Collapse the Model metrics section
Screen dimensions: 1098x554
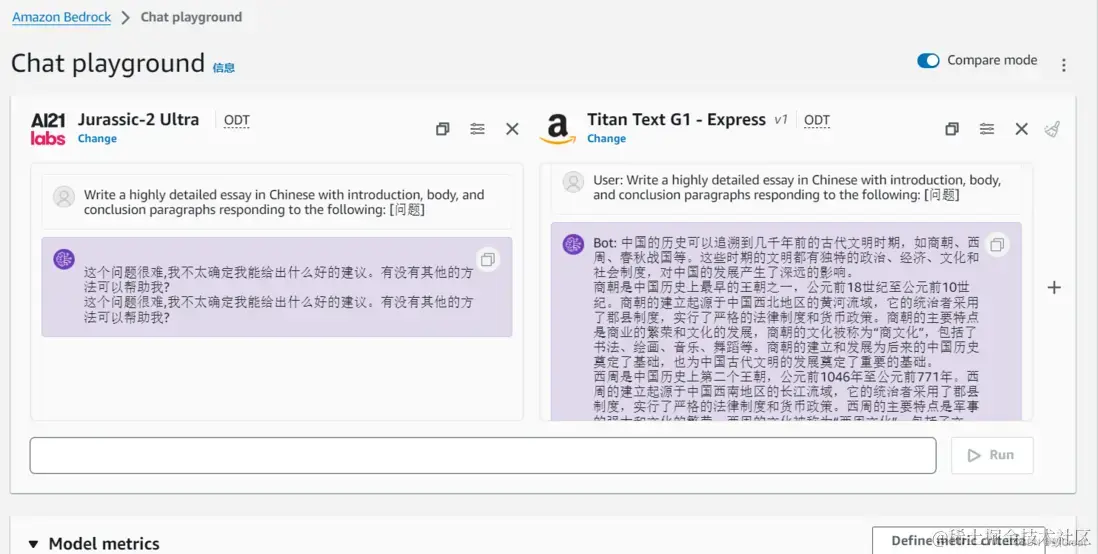tap(34, 544)
